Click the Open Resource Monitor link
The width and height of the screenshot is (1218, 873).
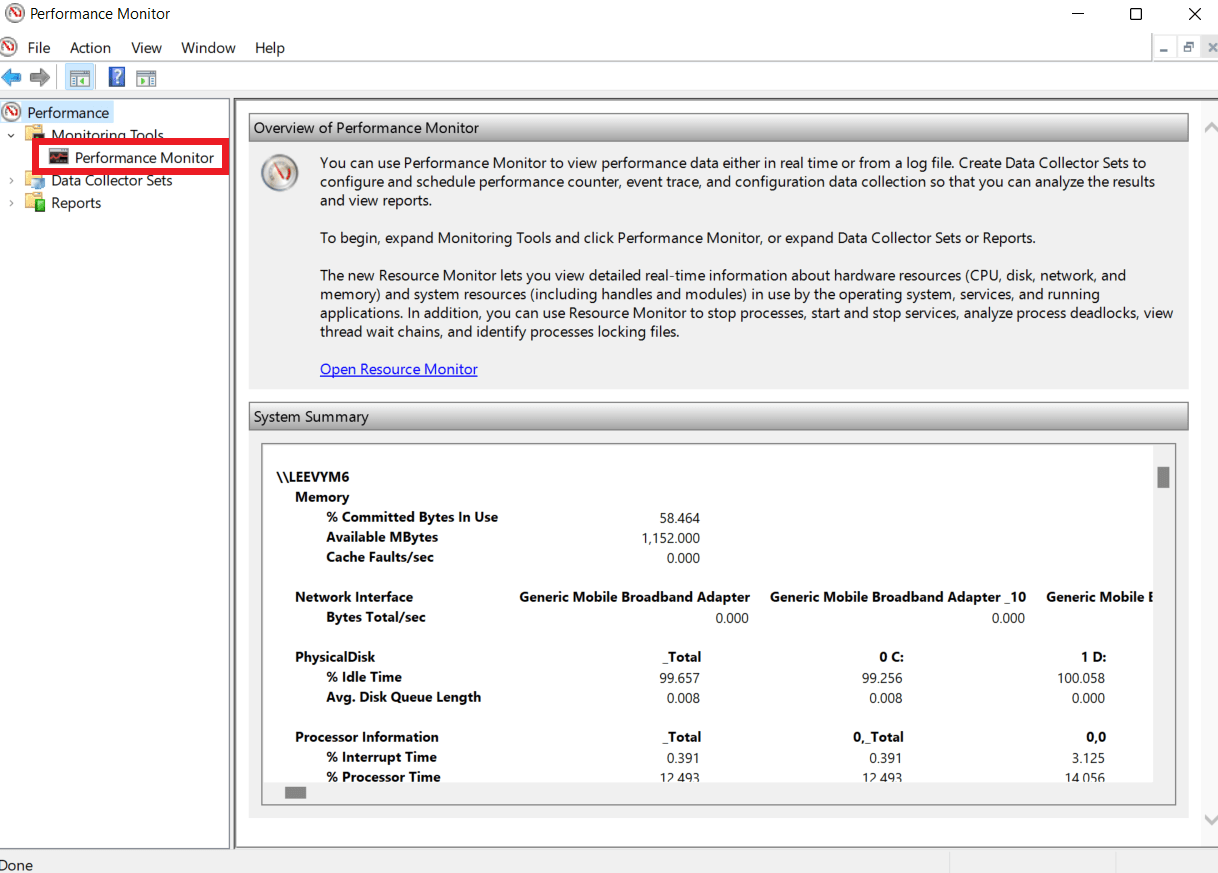(398, 369)
